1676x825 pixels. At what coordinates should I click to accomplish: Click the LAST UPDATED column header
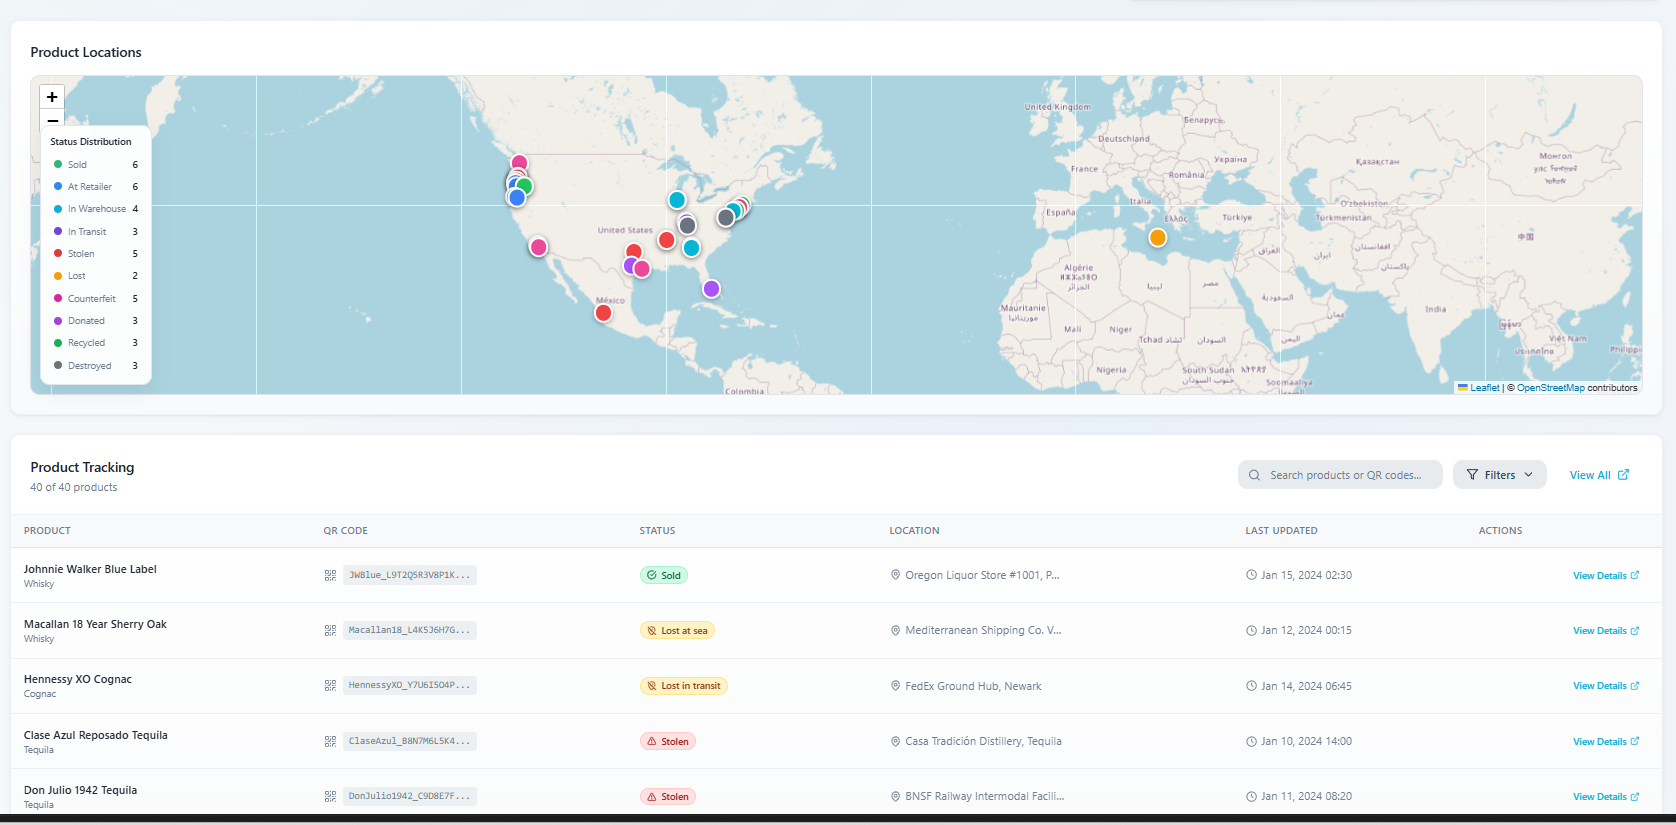tap(1281, 531)
